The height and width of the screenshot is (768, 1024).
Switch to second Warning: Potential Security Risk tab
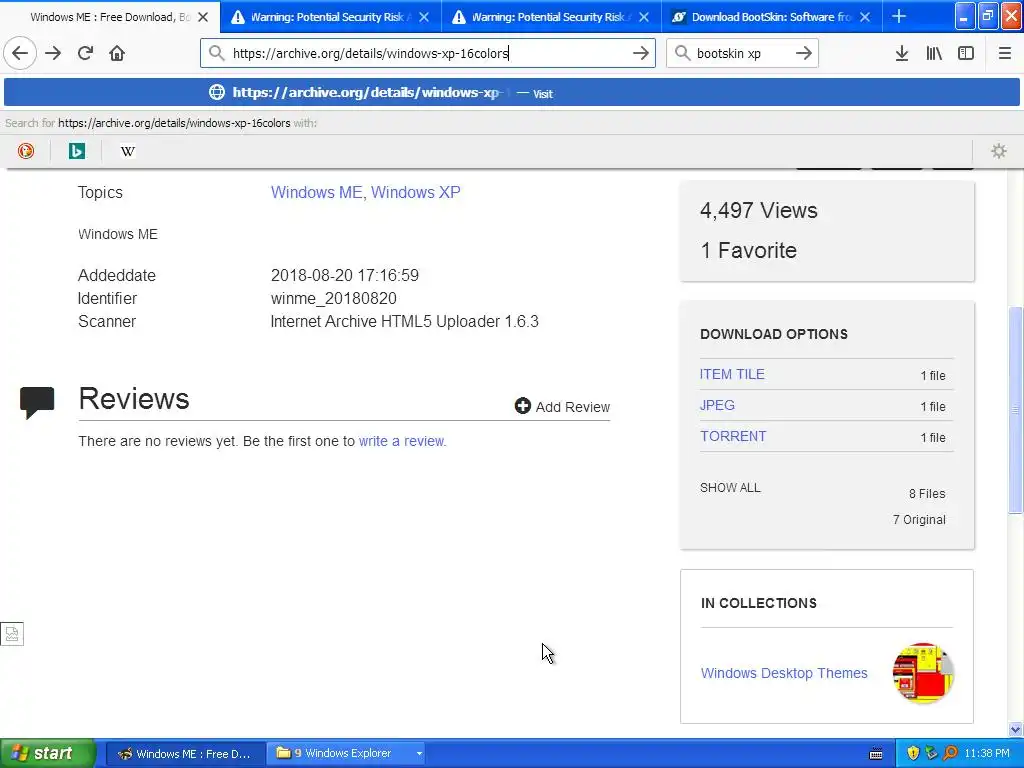pos(551,17)
